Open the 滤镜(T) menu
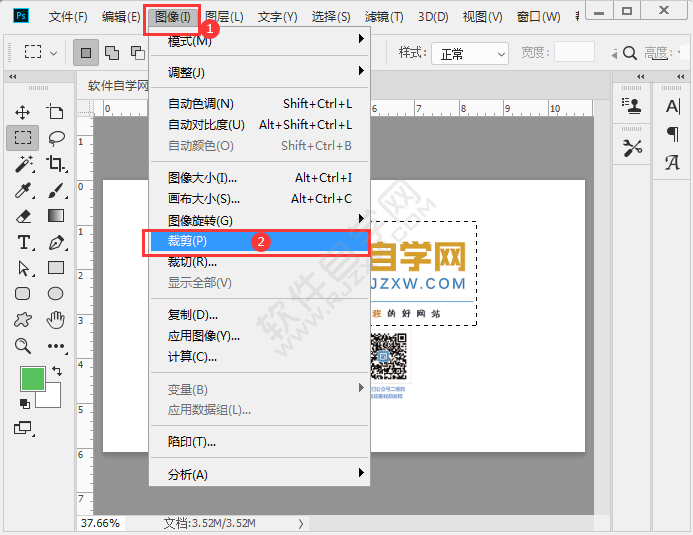 coord(384,17)
